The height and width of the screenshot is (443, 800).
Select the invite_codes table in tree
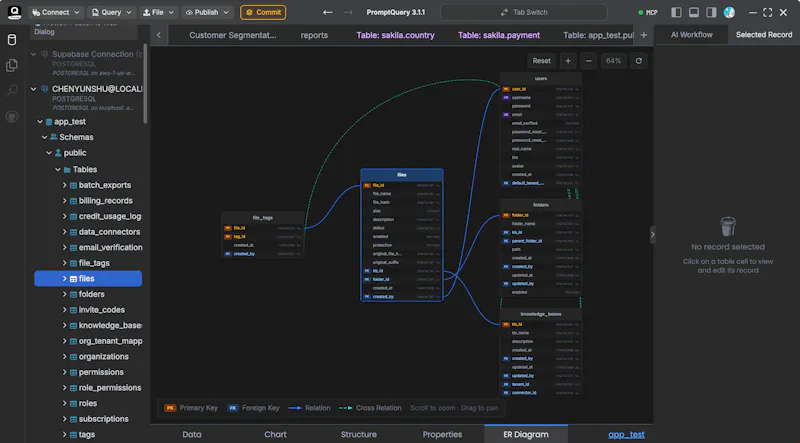102,310
